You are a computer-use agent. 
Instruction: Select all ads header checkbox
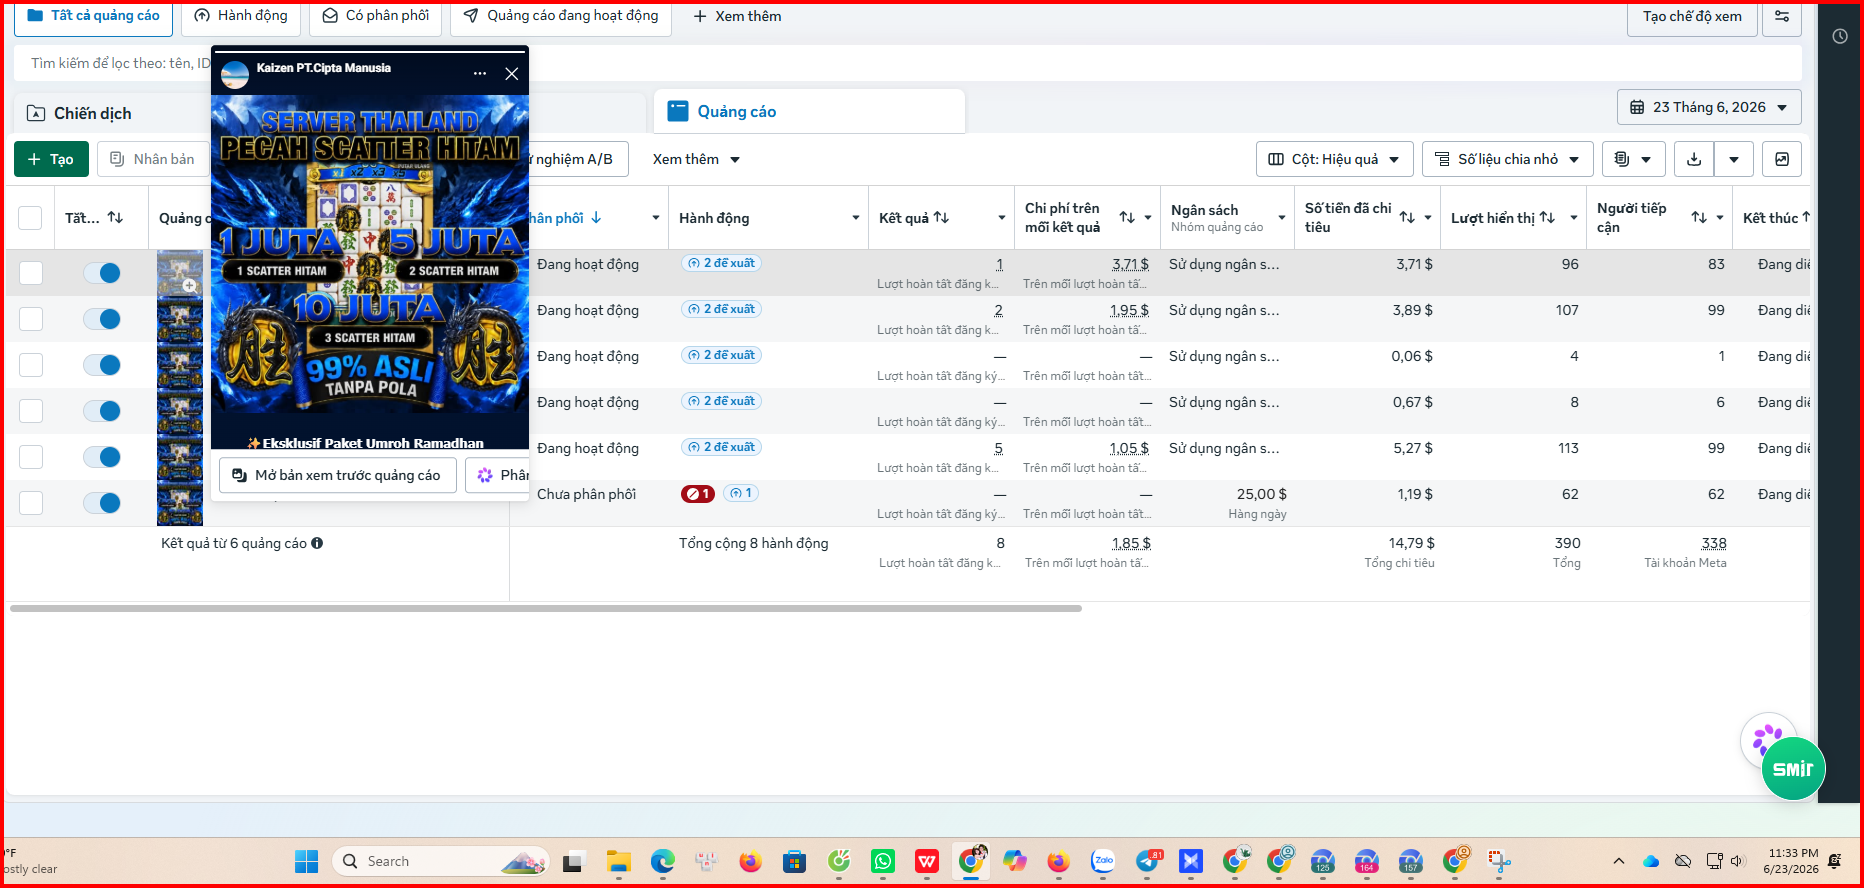pyautogui.click(x=30, y=218)
